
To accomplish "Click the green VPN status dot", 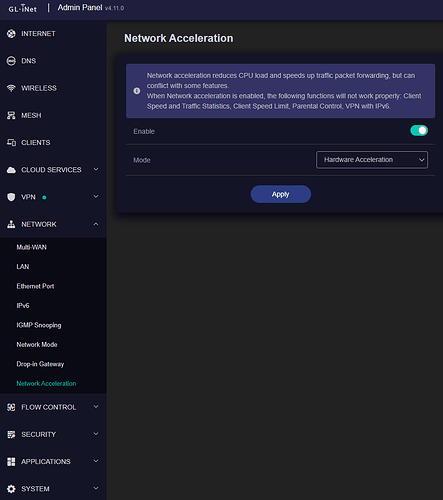I will [44, 197].
